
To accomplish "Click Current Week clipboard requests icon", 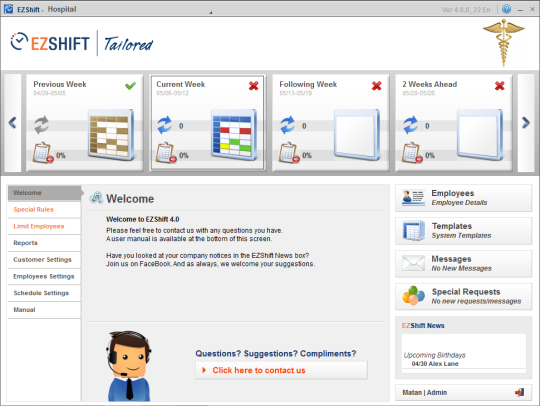I will point(166,153).
